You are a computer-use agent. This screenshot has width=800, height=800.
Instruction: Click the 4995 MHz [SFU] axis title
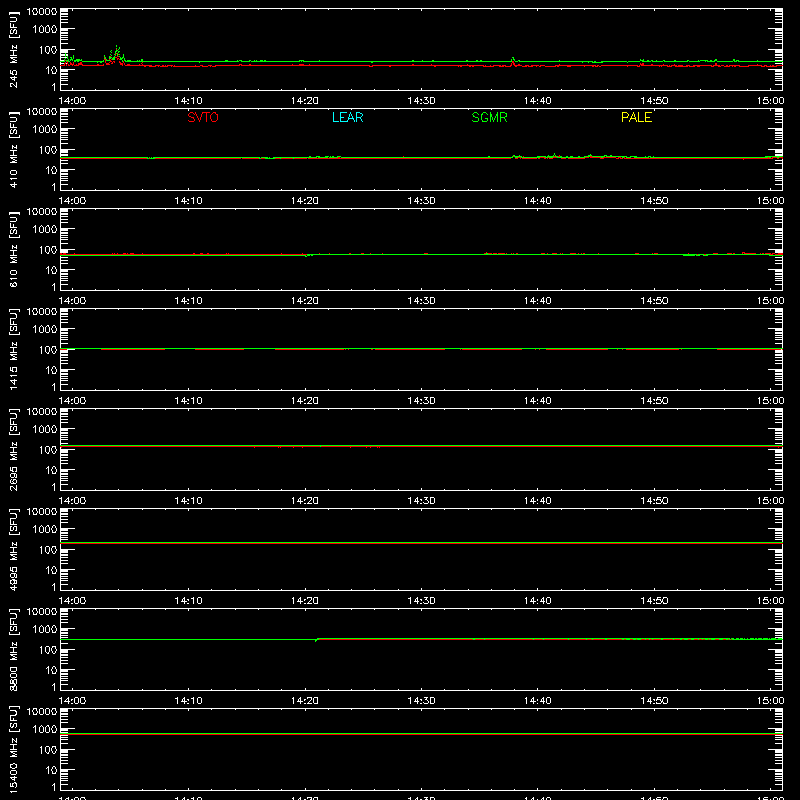tap(13, 550)
